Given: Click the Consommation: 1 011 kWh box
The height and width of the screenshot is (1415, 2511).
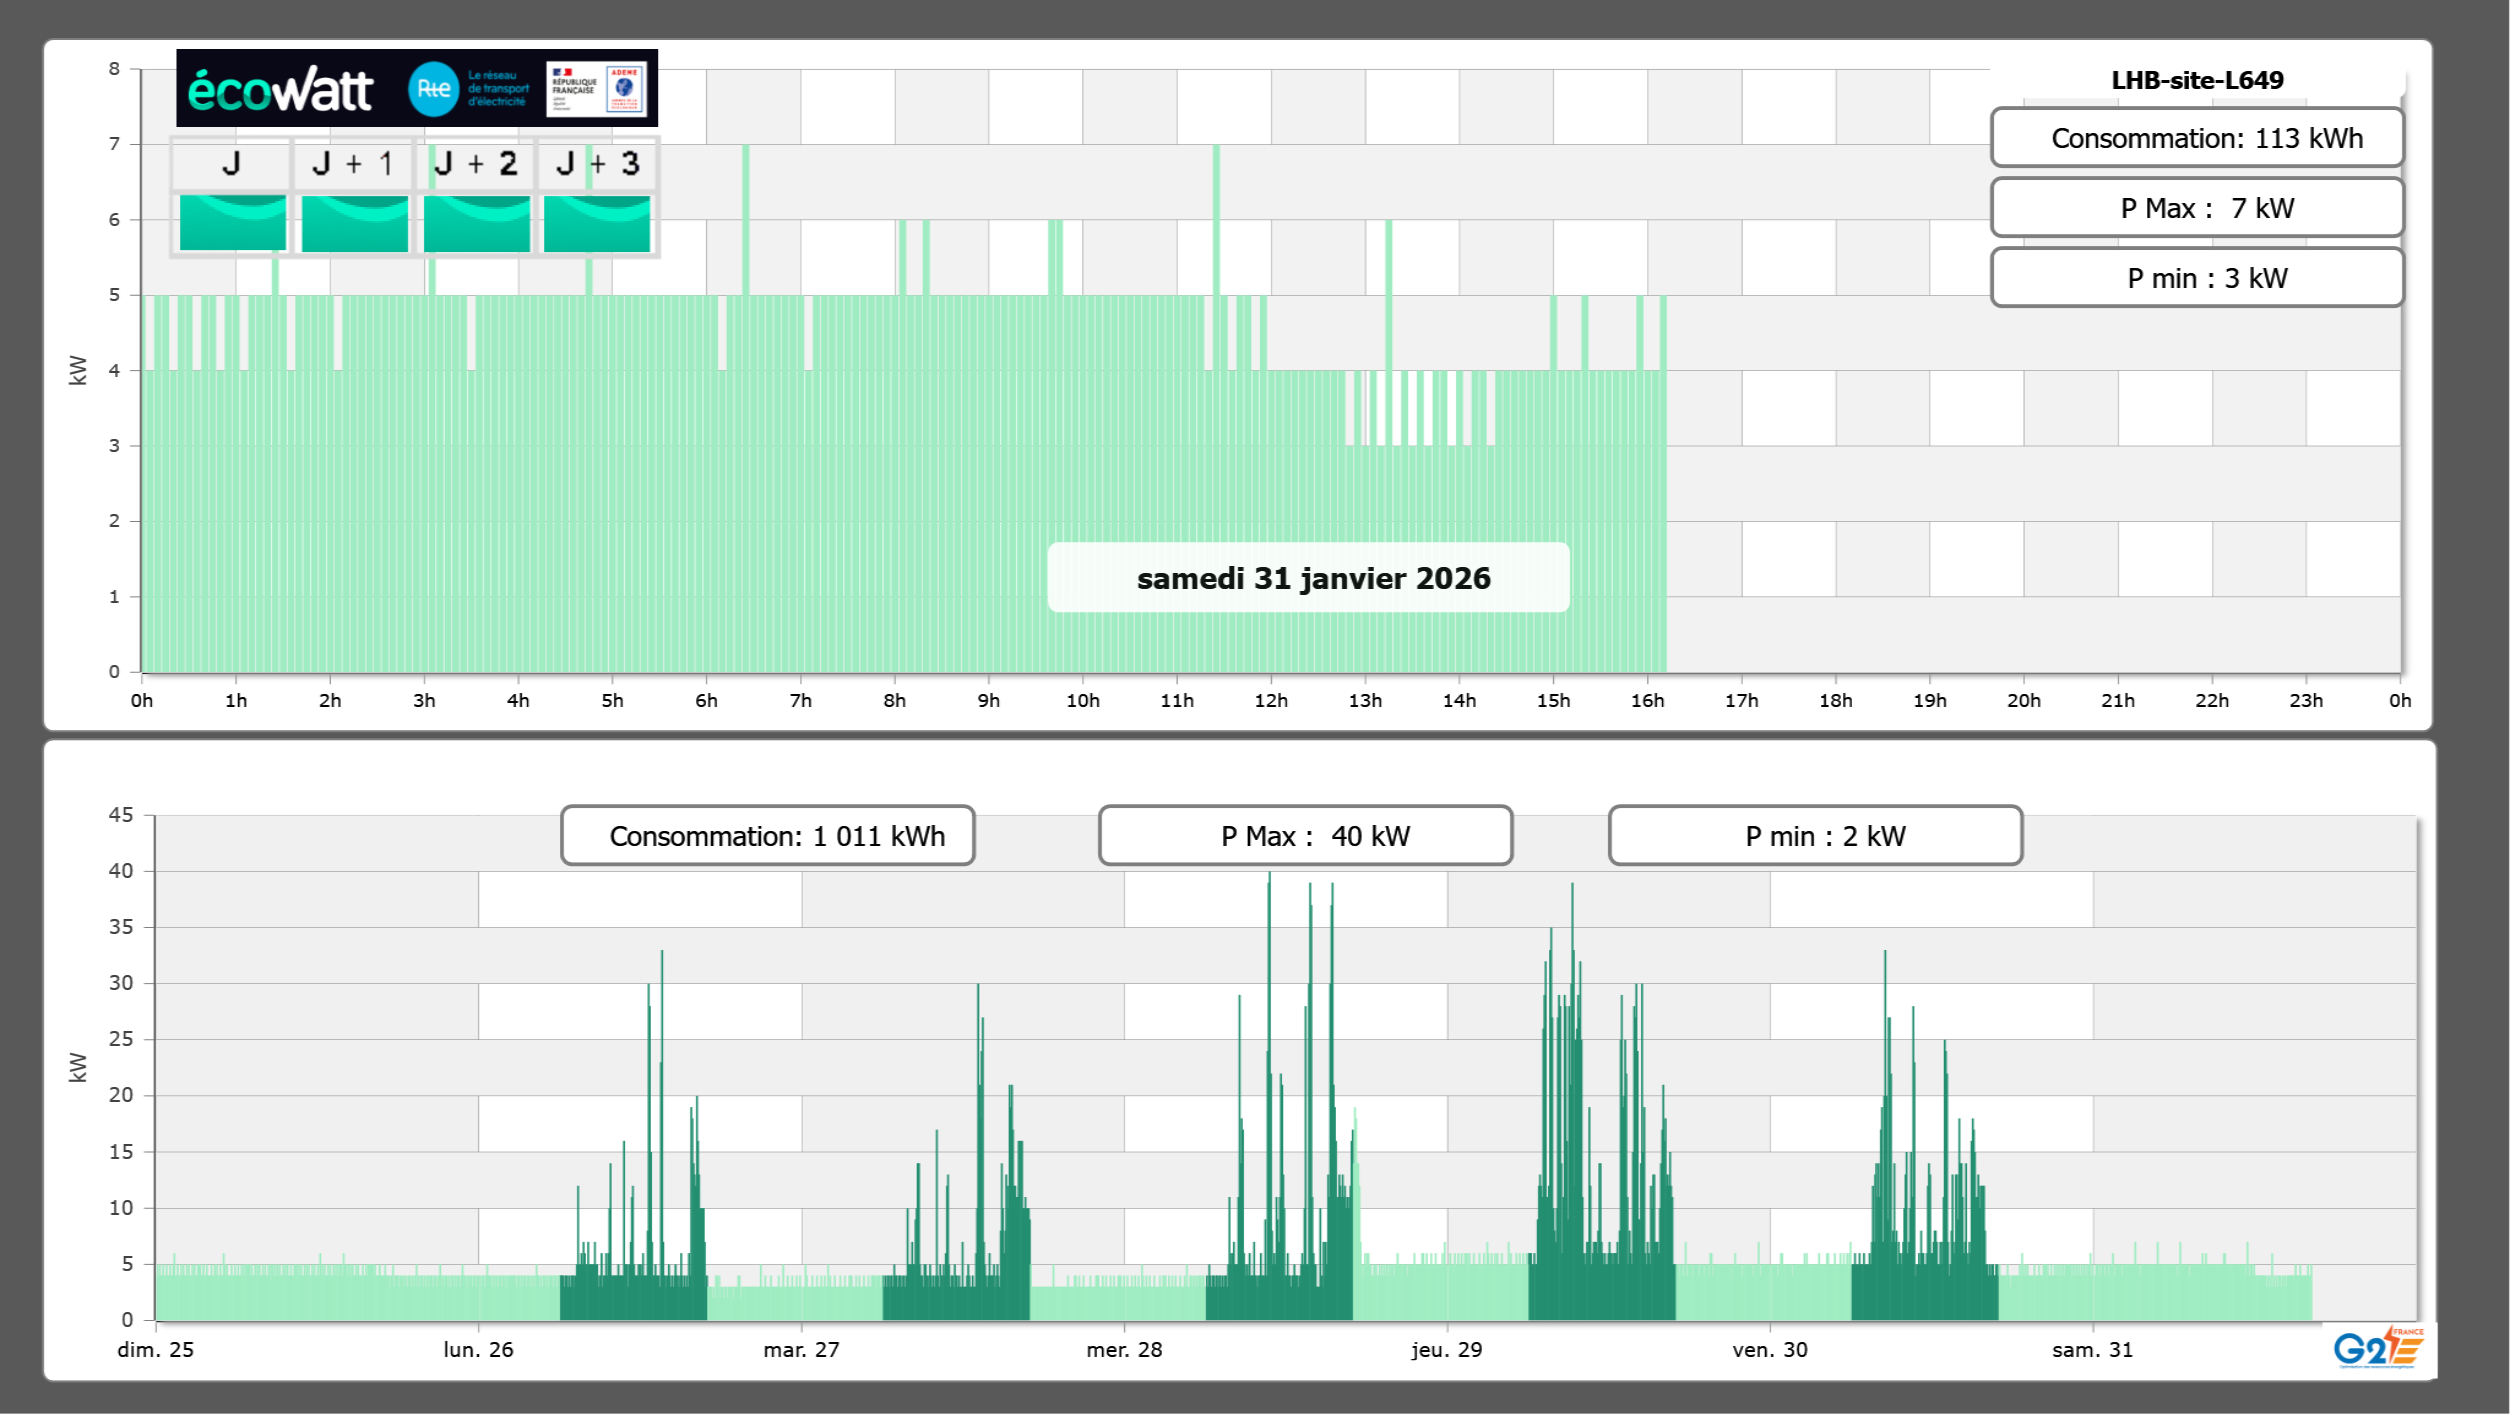Looking at the screenshot, I should point(767,836).
